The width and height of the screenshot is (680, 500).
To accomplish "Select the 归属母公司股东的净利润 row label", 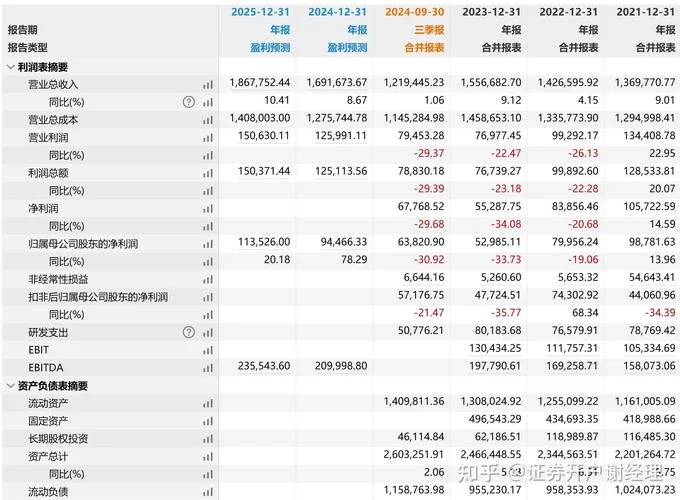I will coord(83,244).
